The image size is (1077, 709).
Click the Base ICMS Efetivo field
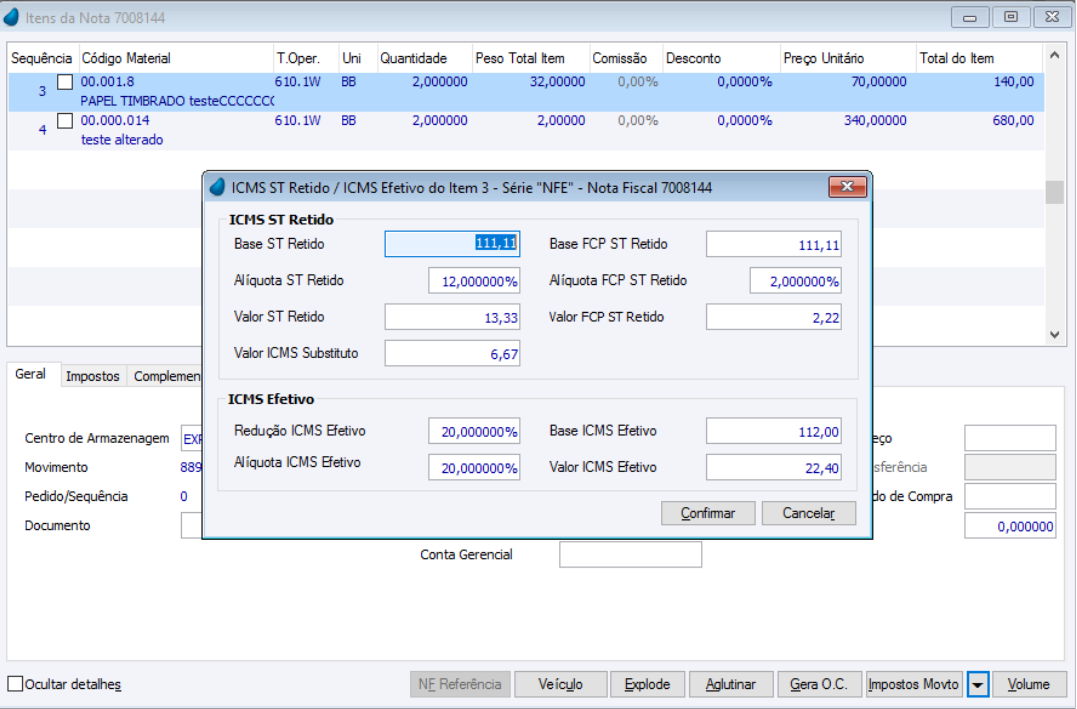point(773,431)
